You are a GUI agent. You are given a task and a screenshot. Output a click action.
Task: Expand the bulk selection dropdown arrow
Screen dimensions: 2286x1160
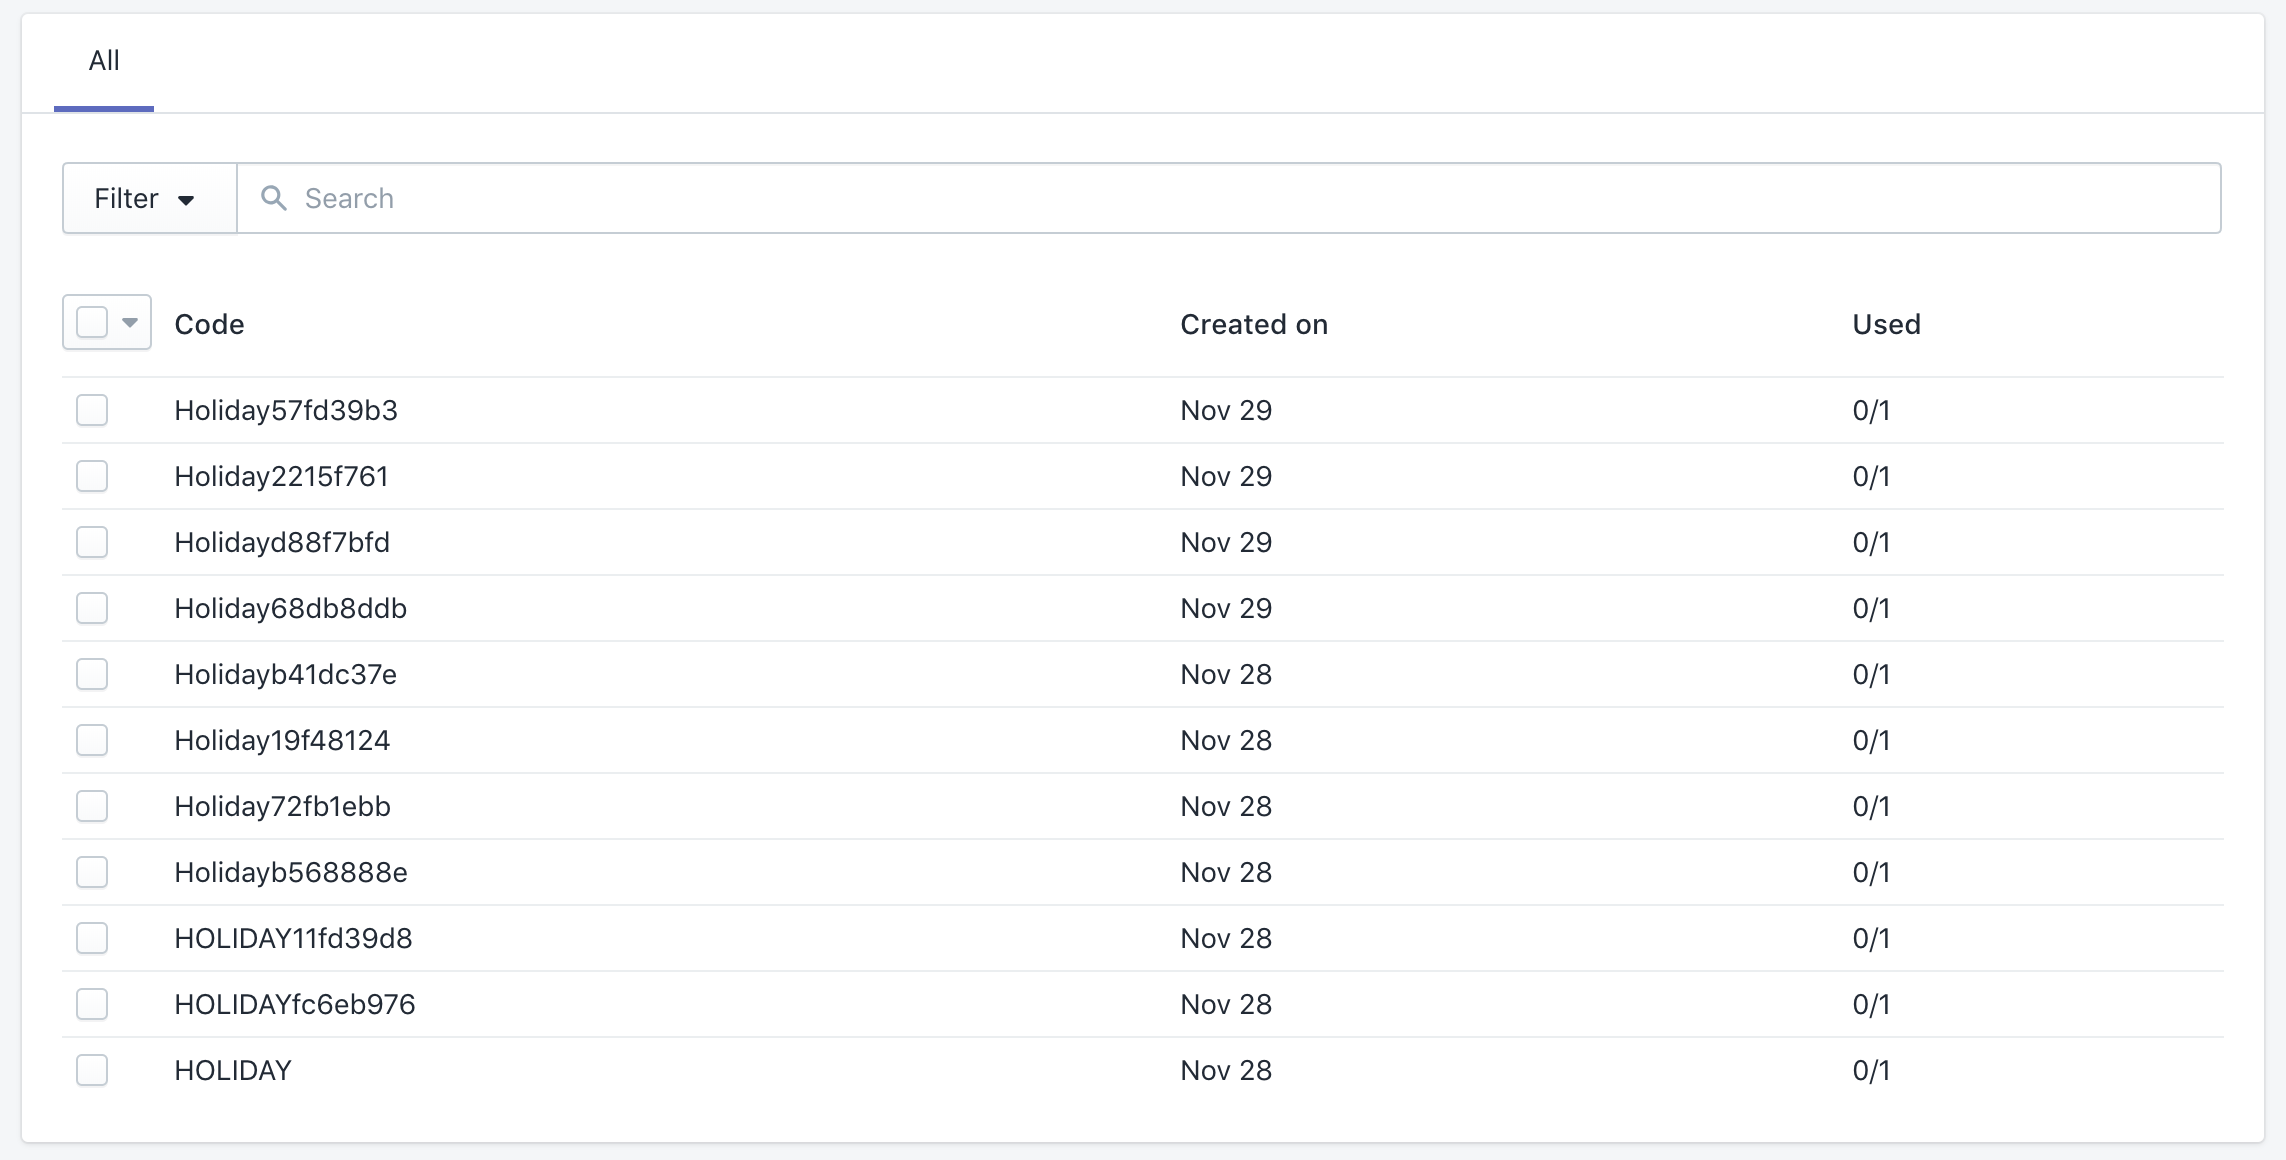[130, 322]
